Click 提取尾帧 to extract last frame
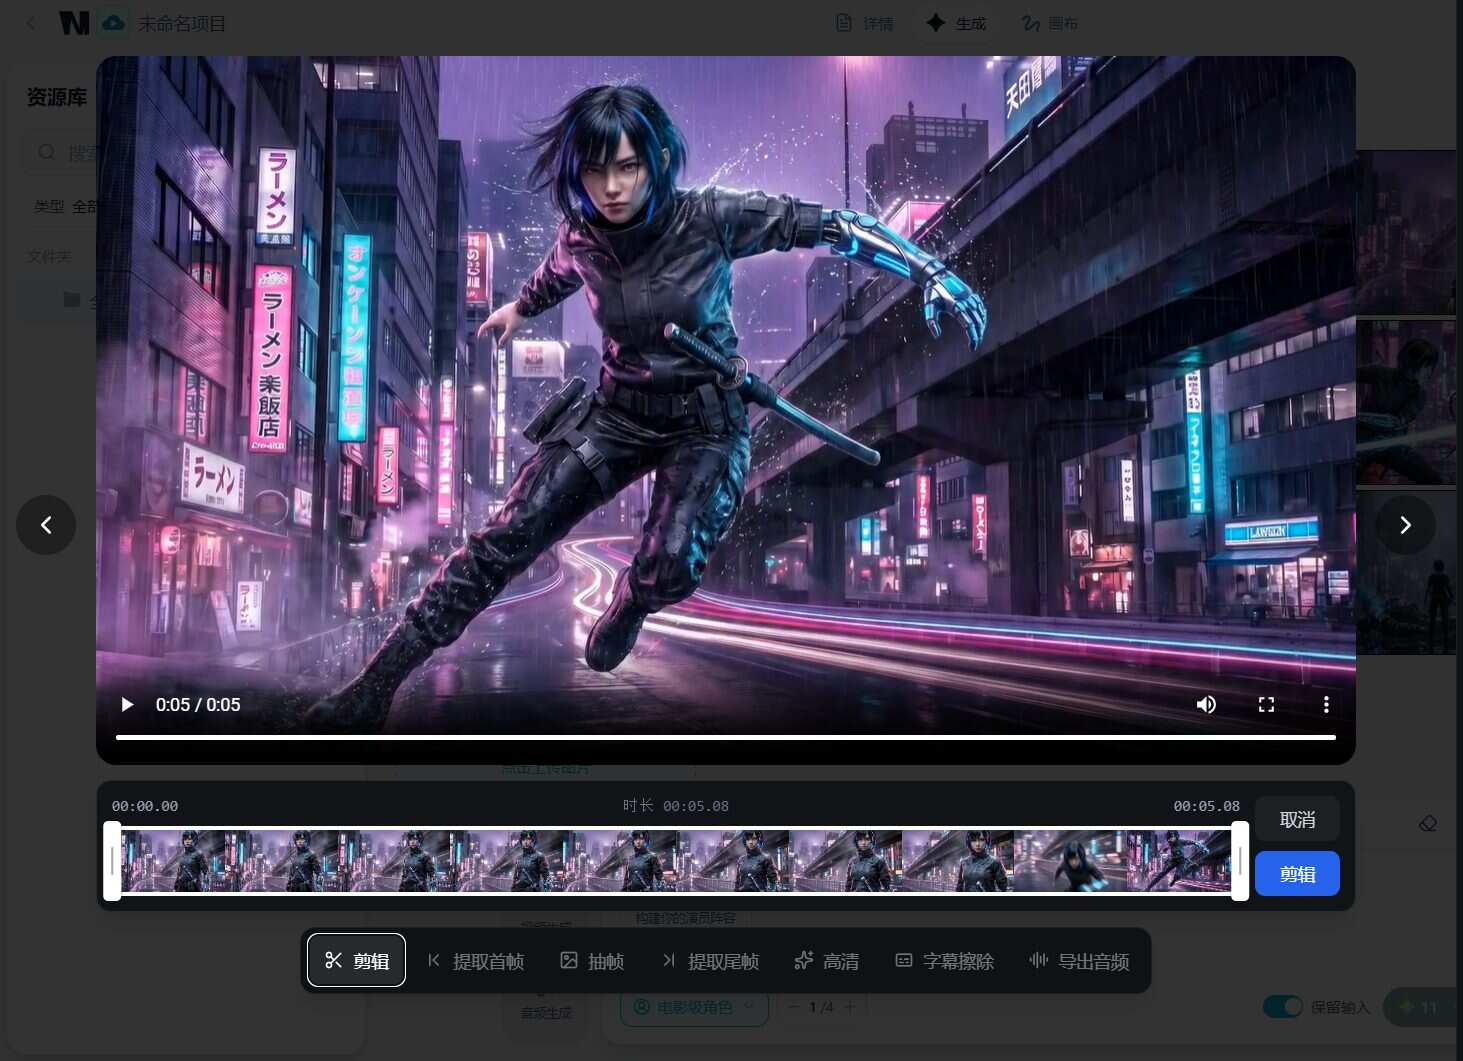Screen dimensions: 1463x1061 pyautogui.click(x=710, y=961)
